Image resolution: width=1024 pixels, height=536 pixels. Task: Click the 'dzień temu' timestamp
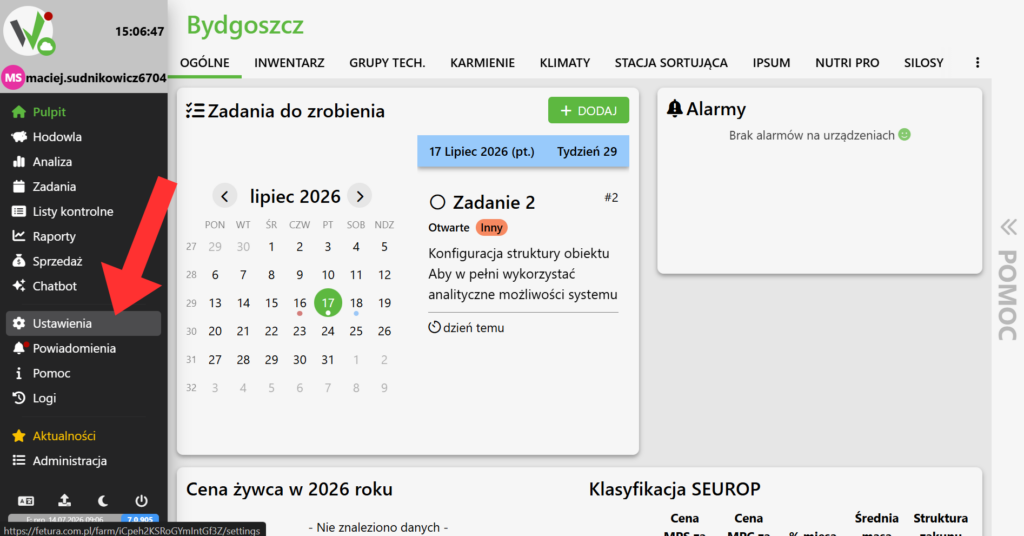[473, 328]
